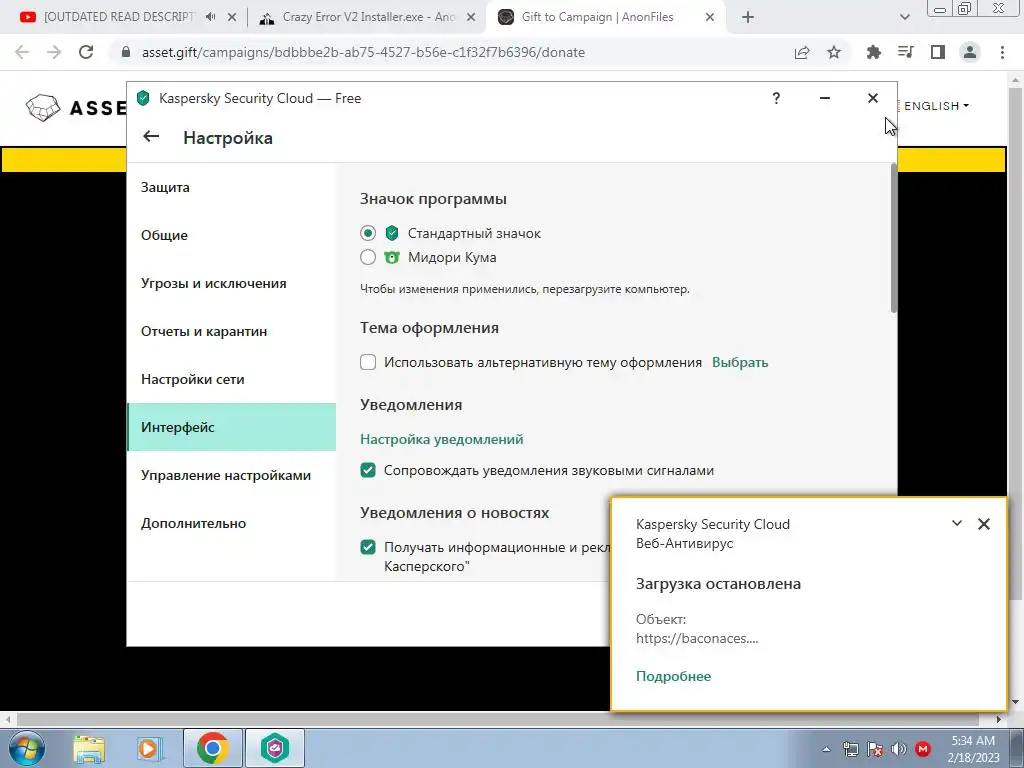Open the Chrome profile avatar

coord(970,52)
